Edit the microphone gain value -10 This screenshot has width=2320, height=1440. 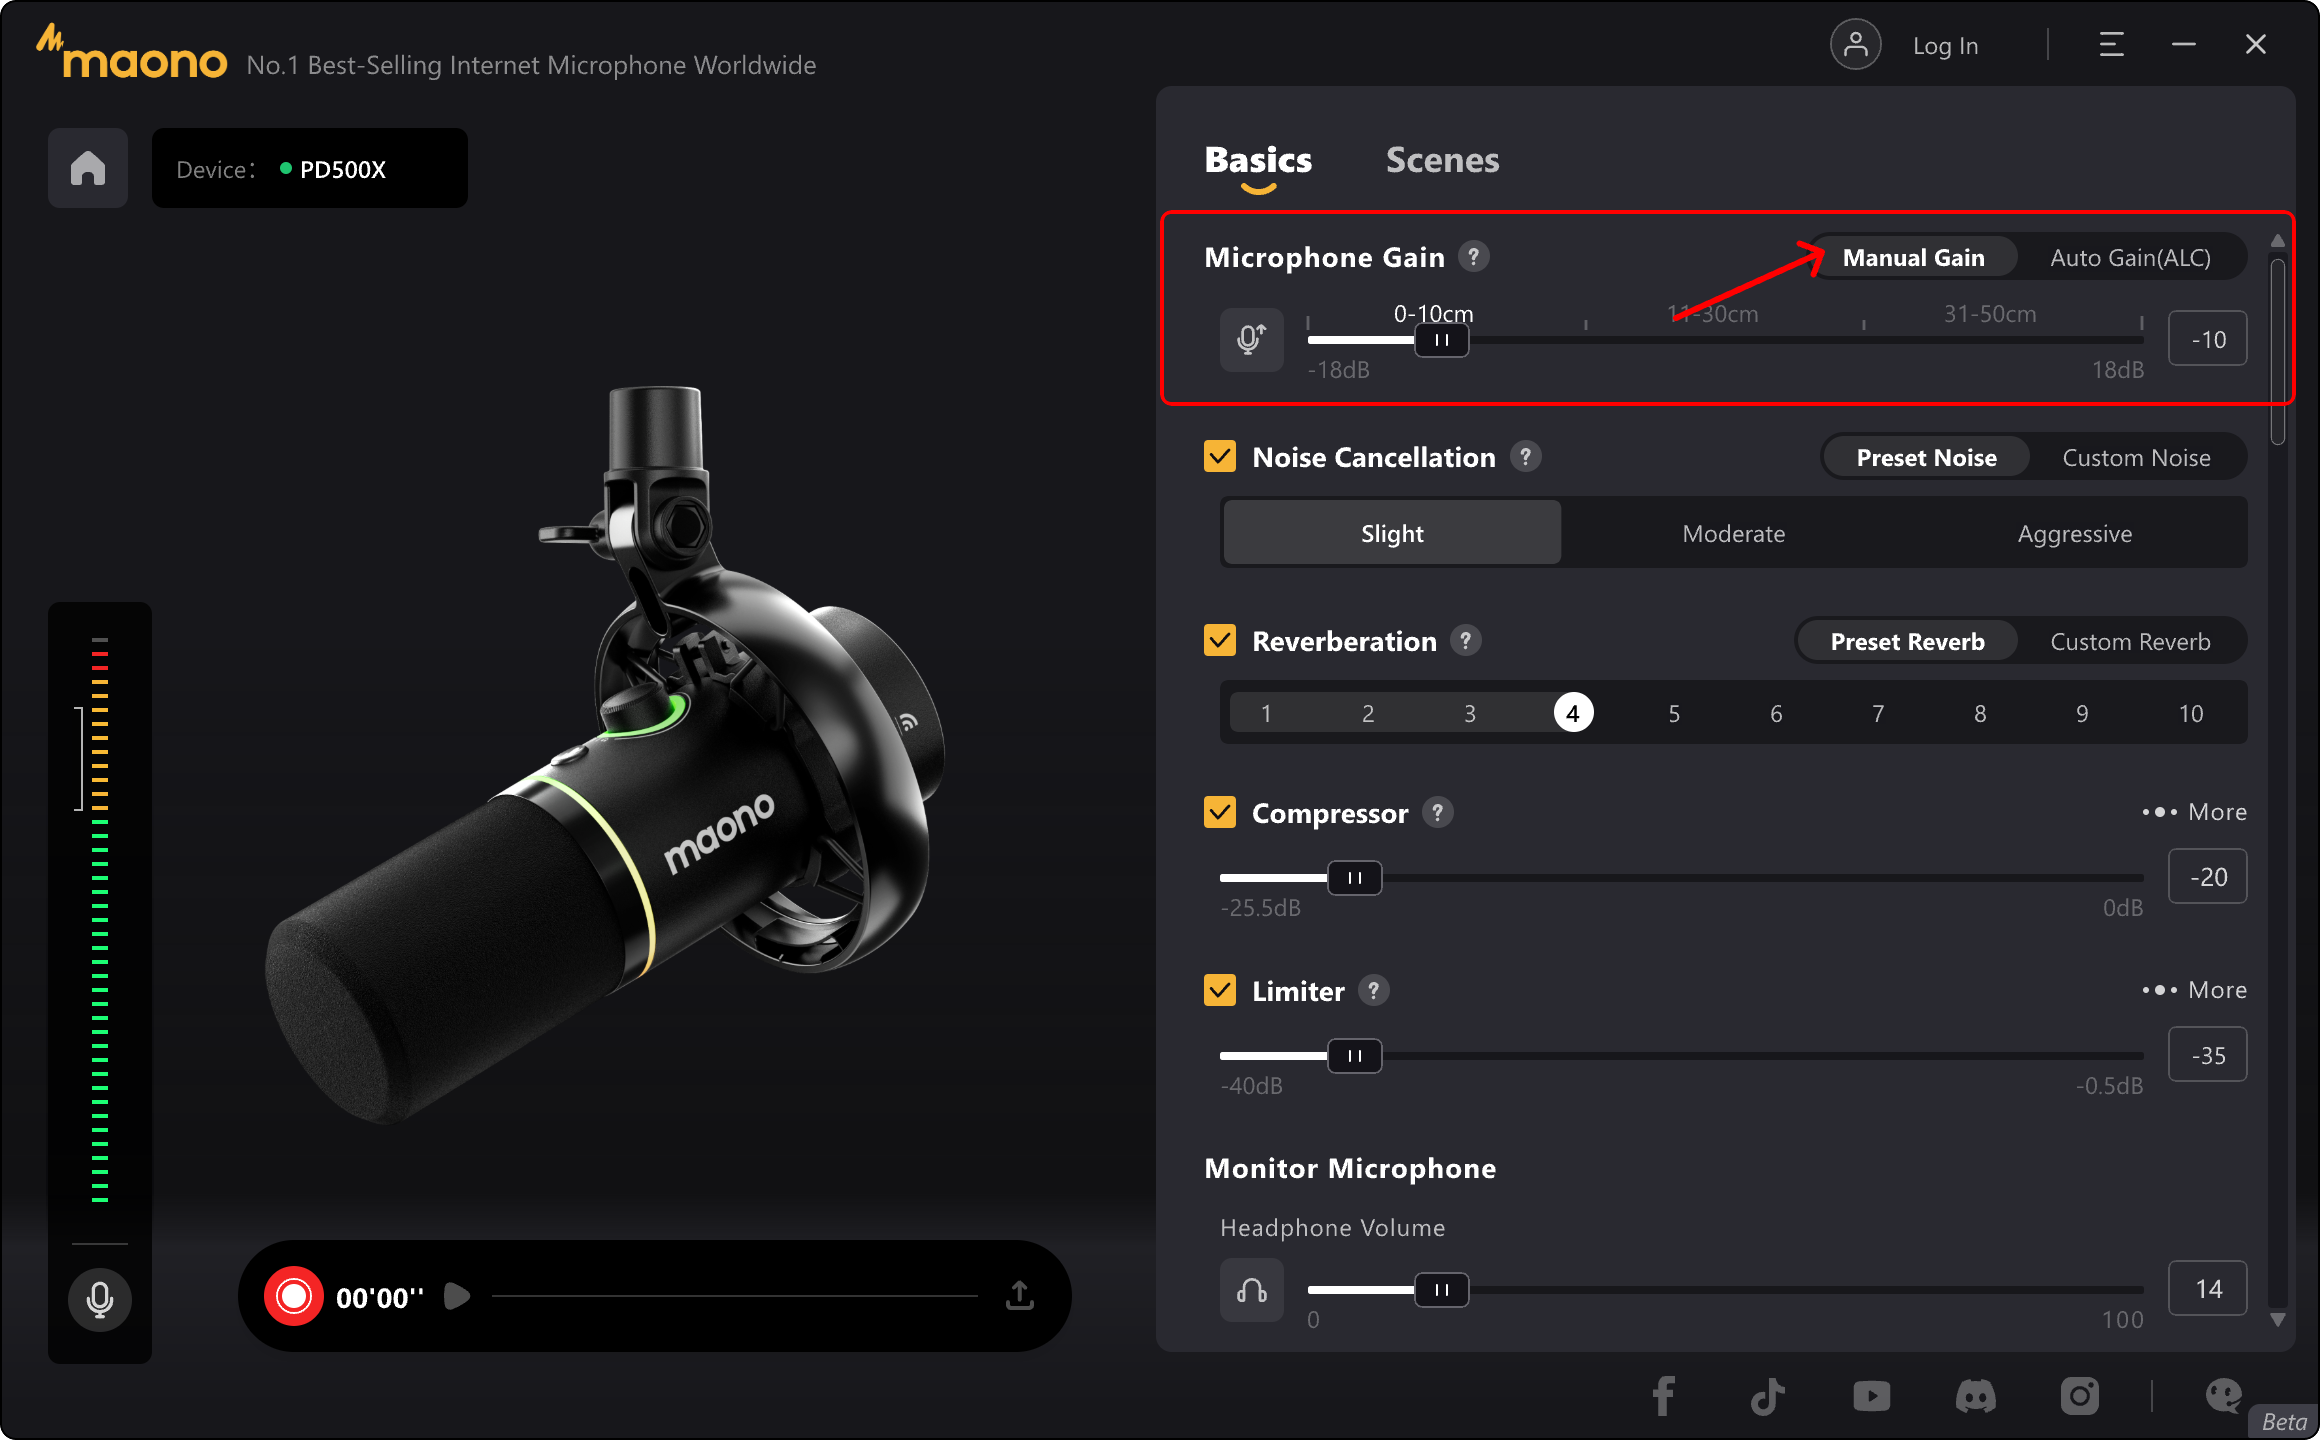2208,339
